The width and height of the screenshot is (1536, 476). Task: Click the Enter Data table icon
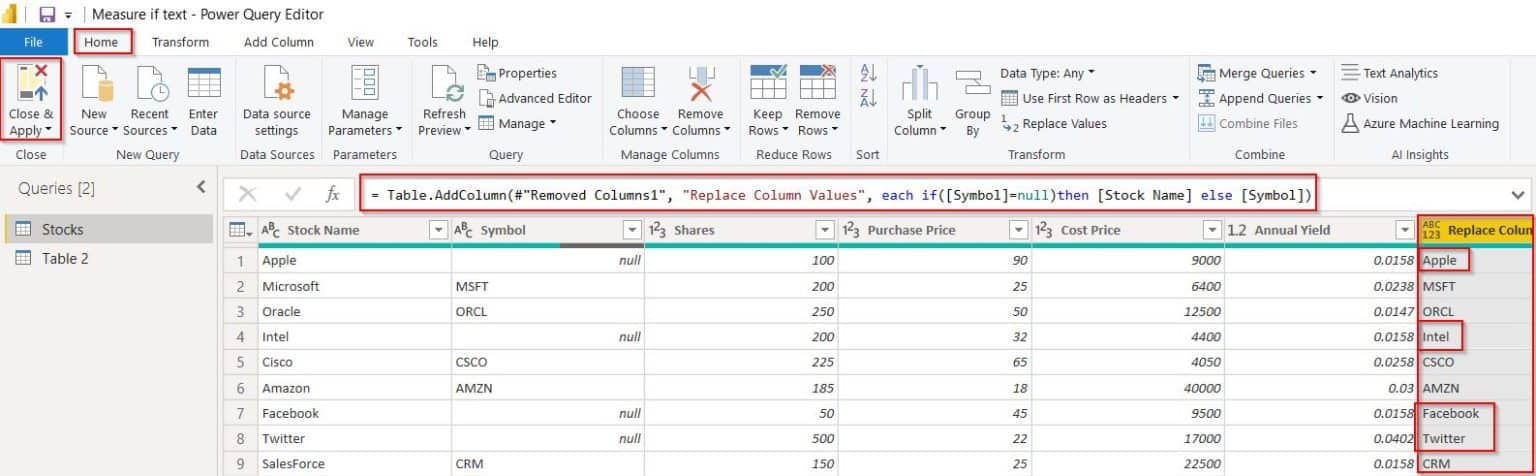[x=204, y=83]
